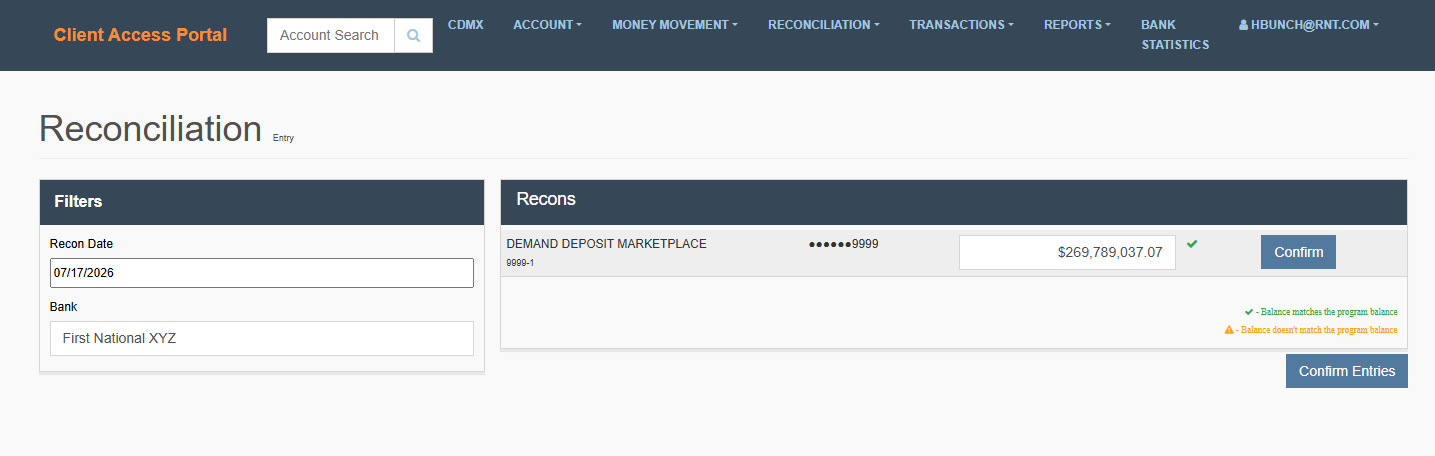Select the Bank field First National XYZ
Image resolution: width=1435 pixels, height=456 pixels.
[x=262, y=338]
